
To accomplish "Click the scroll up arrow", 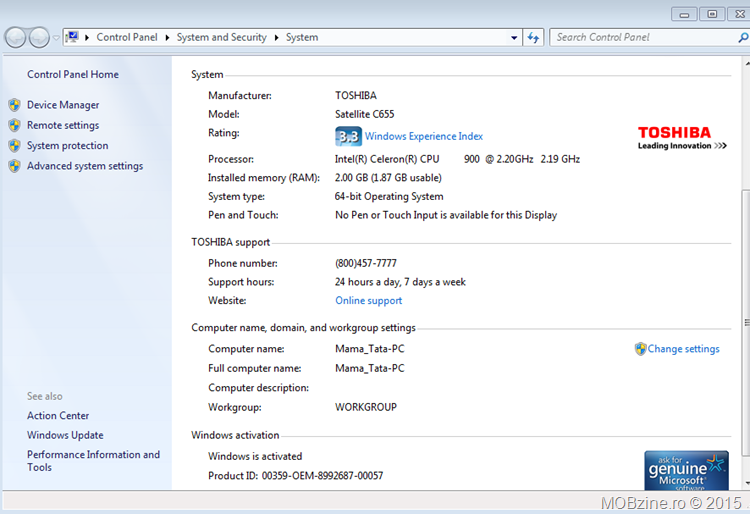I will (747, 63).
